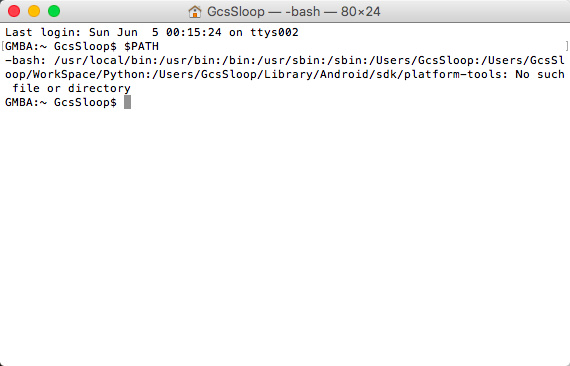This screenshot has height=366, width=570.
Task: Click the $PATH command text
Action: (x=141, y=47)
